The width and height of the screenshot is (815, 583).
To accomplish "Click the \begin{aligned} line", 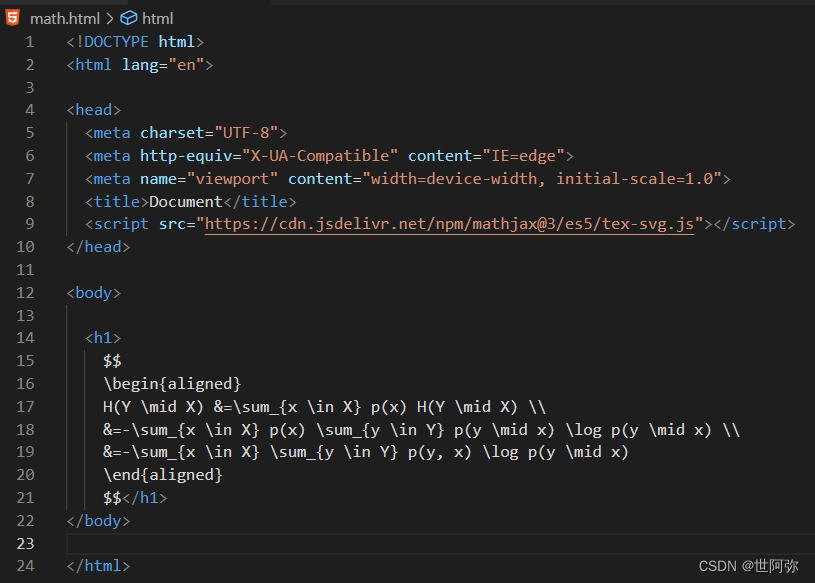I will (x=172, y=384).
